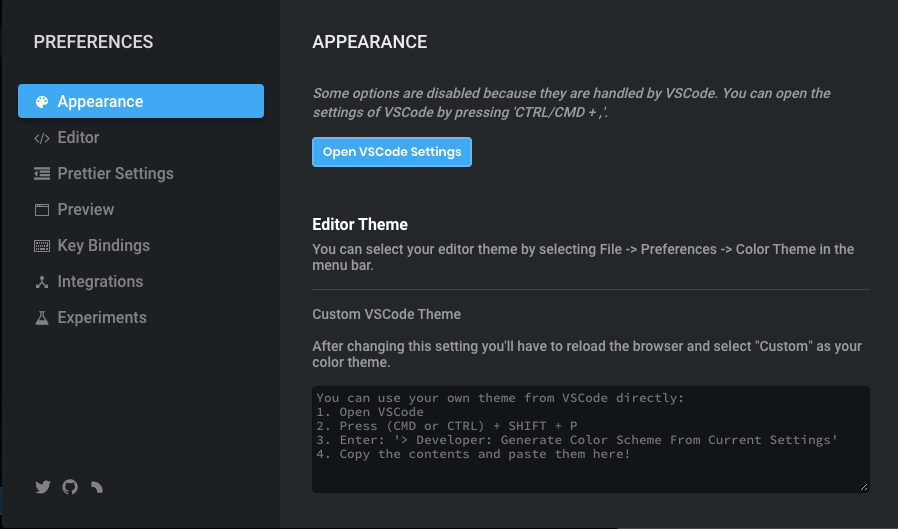
Task: Go to Prettier Settings section
Action: click(x=115, y=174)
